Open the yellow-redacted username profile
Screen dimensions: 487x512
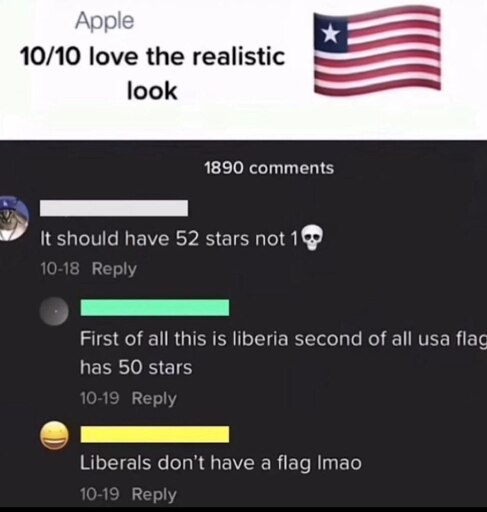155,435
